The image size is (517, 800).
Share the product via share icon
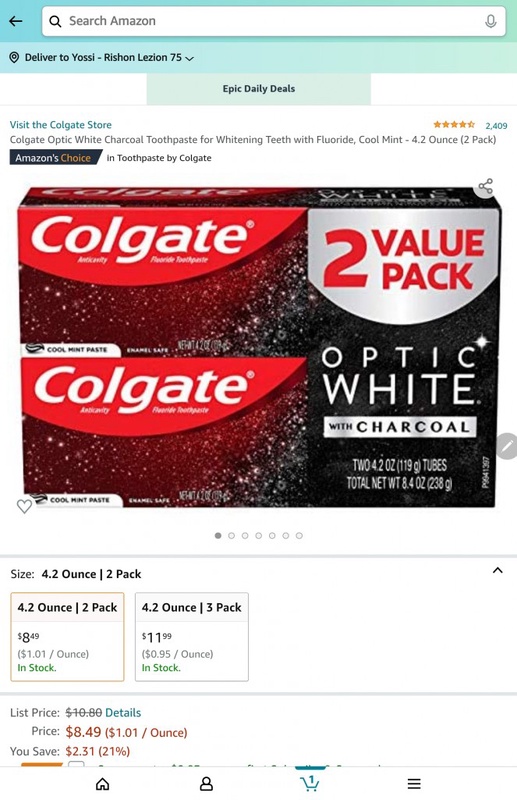(485, 187)
